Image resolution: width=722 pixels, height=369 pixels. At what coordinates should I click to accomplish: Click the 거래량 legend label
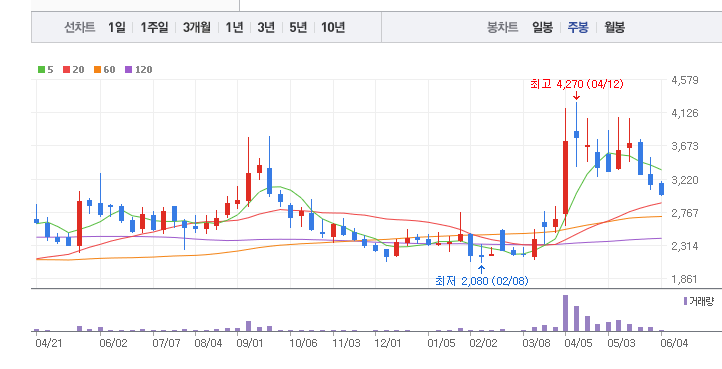[701, 301]
